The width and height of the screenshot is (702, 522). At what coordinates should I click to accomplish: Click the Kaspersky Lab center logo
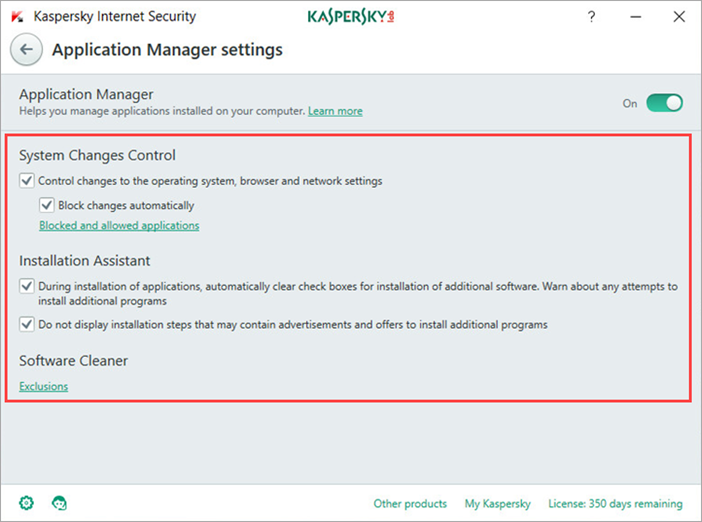pos(351,17)
